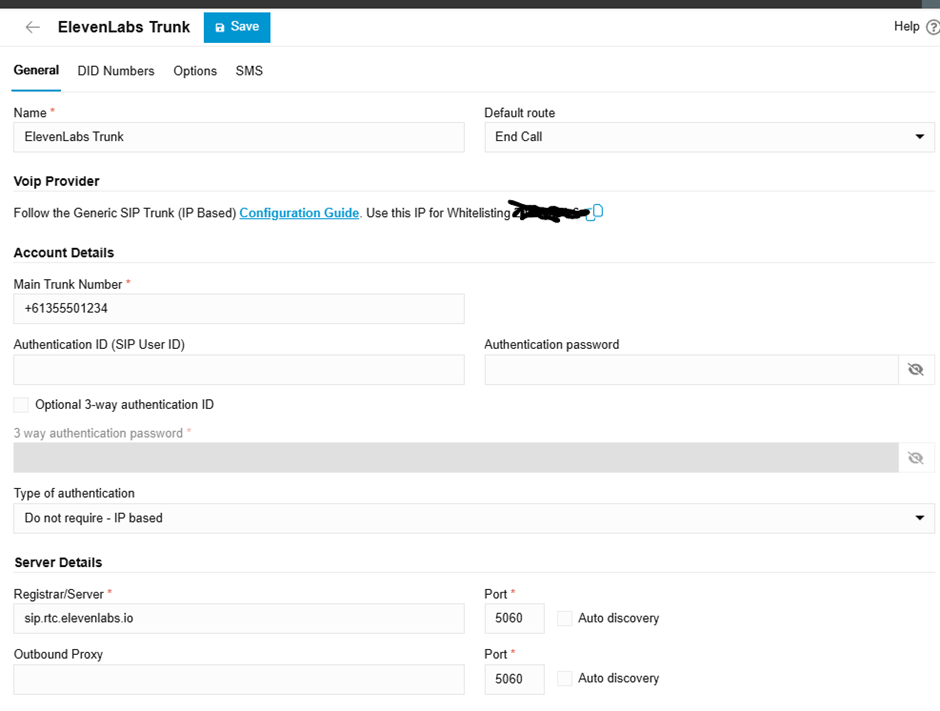Image resolution: width=940 pixels, height=711 pixels.
Task: Click the Help text link
Action: click(x=906, y=26)
